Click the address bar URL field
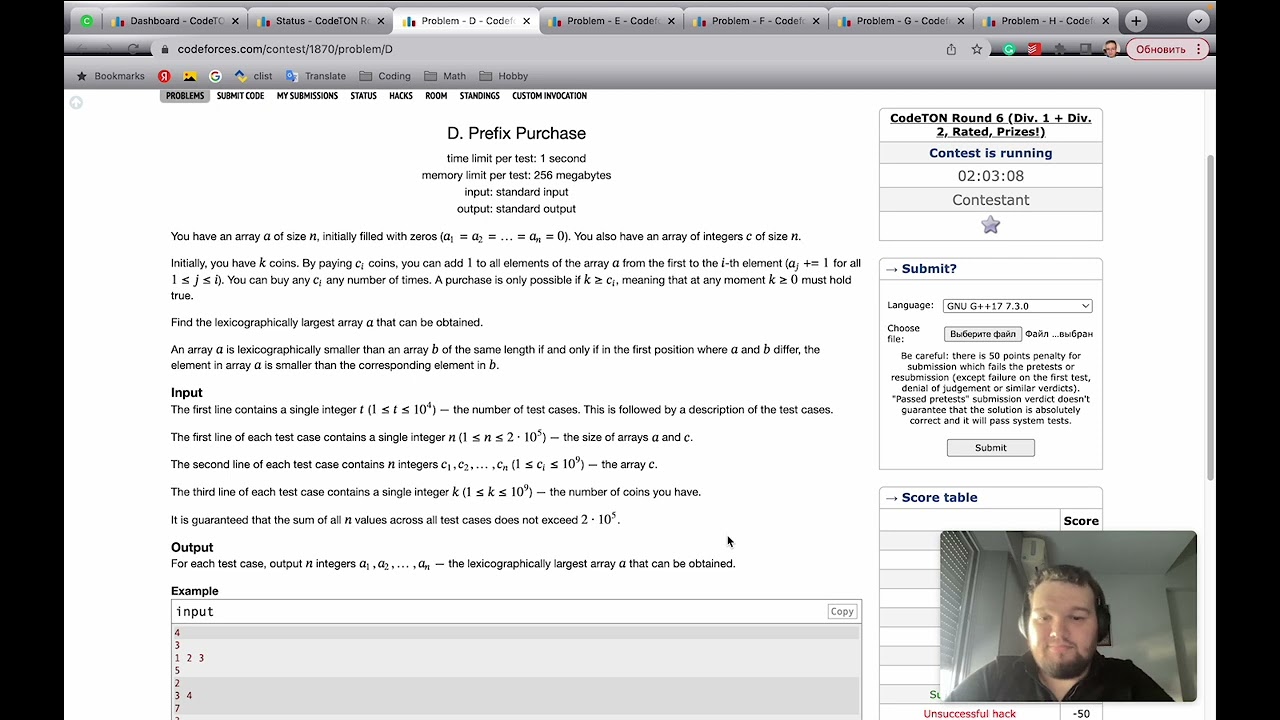 coord(550,49)
